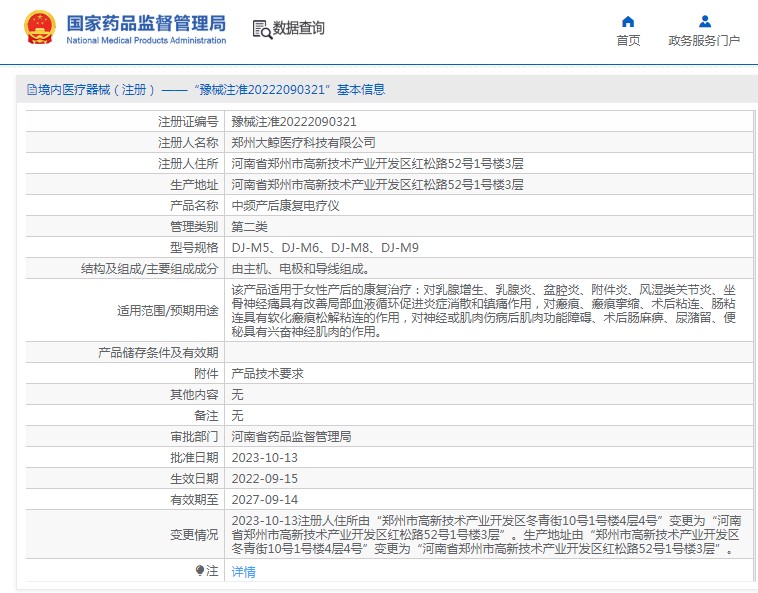The image size is (758, 593).
Task: Click the 管理类别 label
Action: point(194,227)
